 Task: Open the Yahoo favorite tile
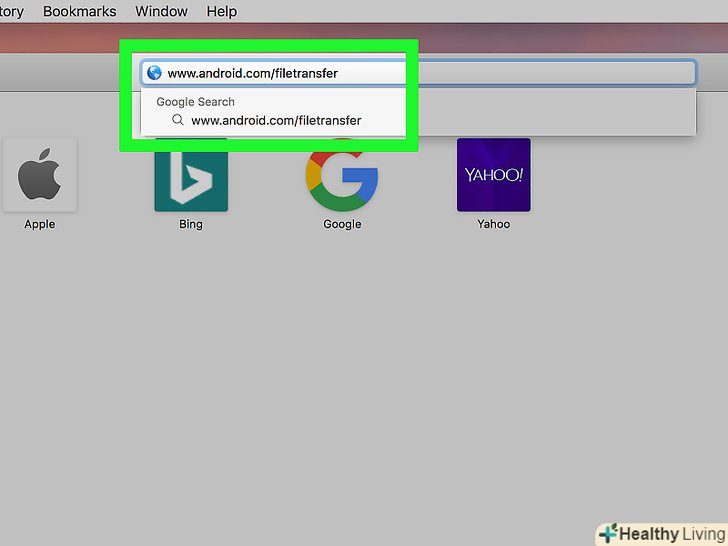(x=494, y=175)
